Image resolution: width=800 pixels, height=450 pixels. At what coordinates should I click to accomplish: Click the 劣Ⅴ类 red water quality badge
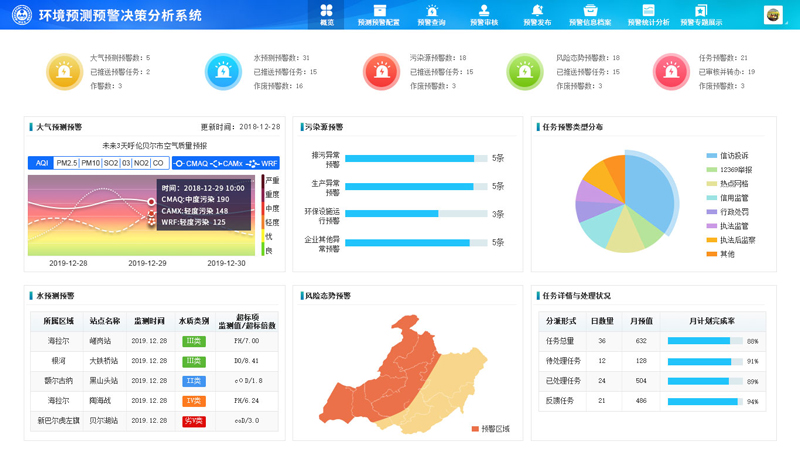[x=194, y=421]
